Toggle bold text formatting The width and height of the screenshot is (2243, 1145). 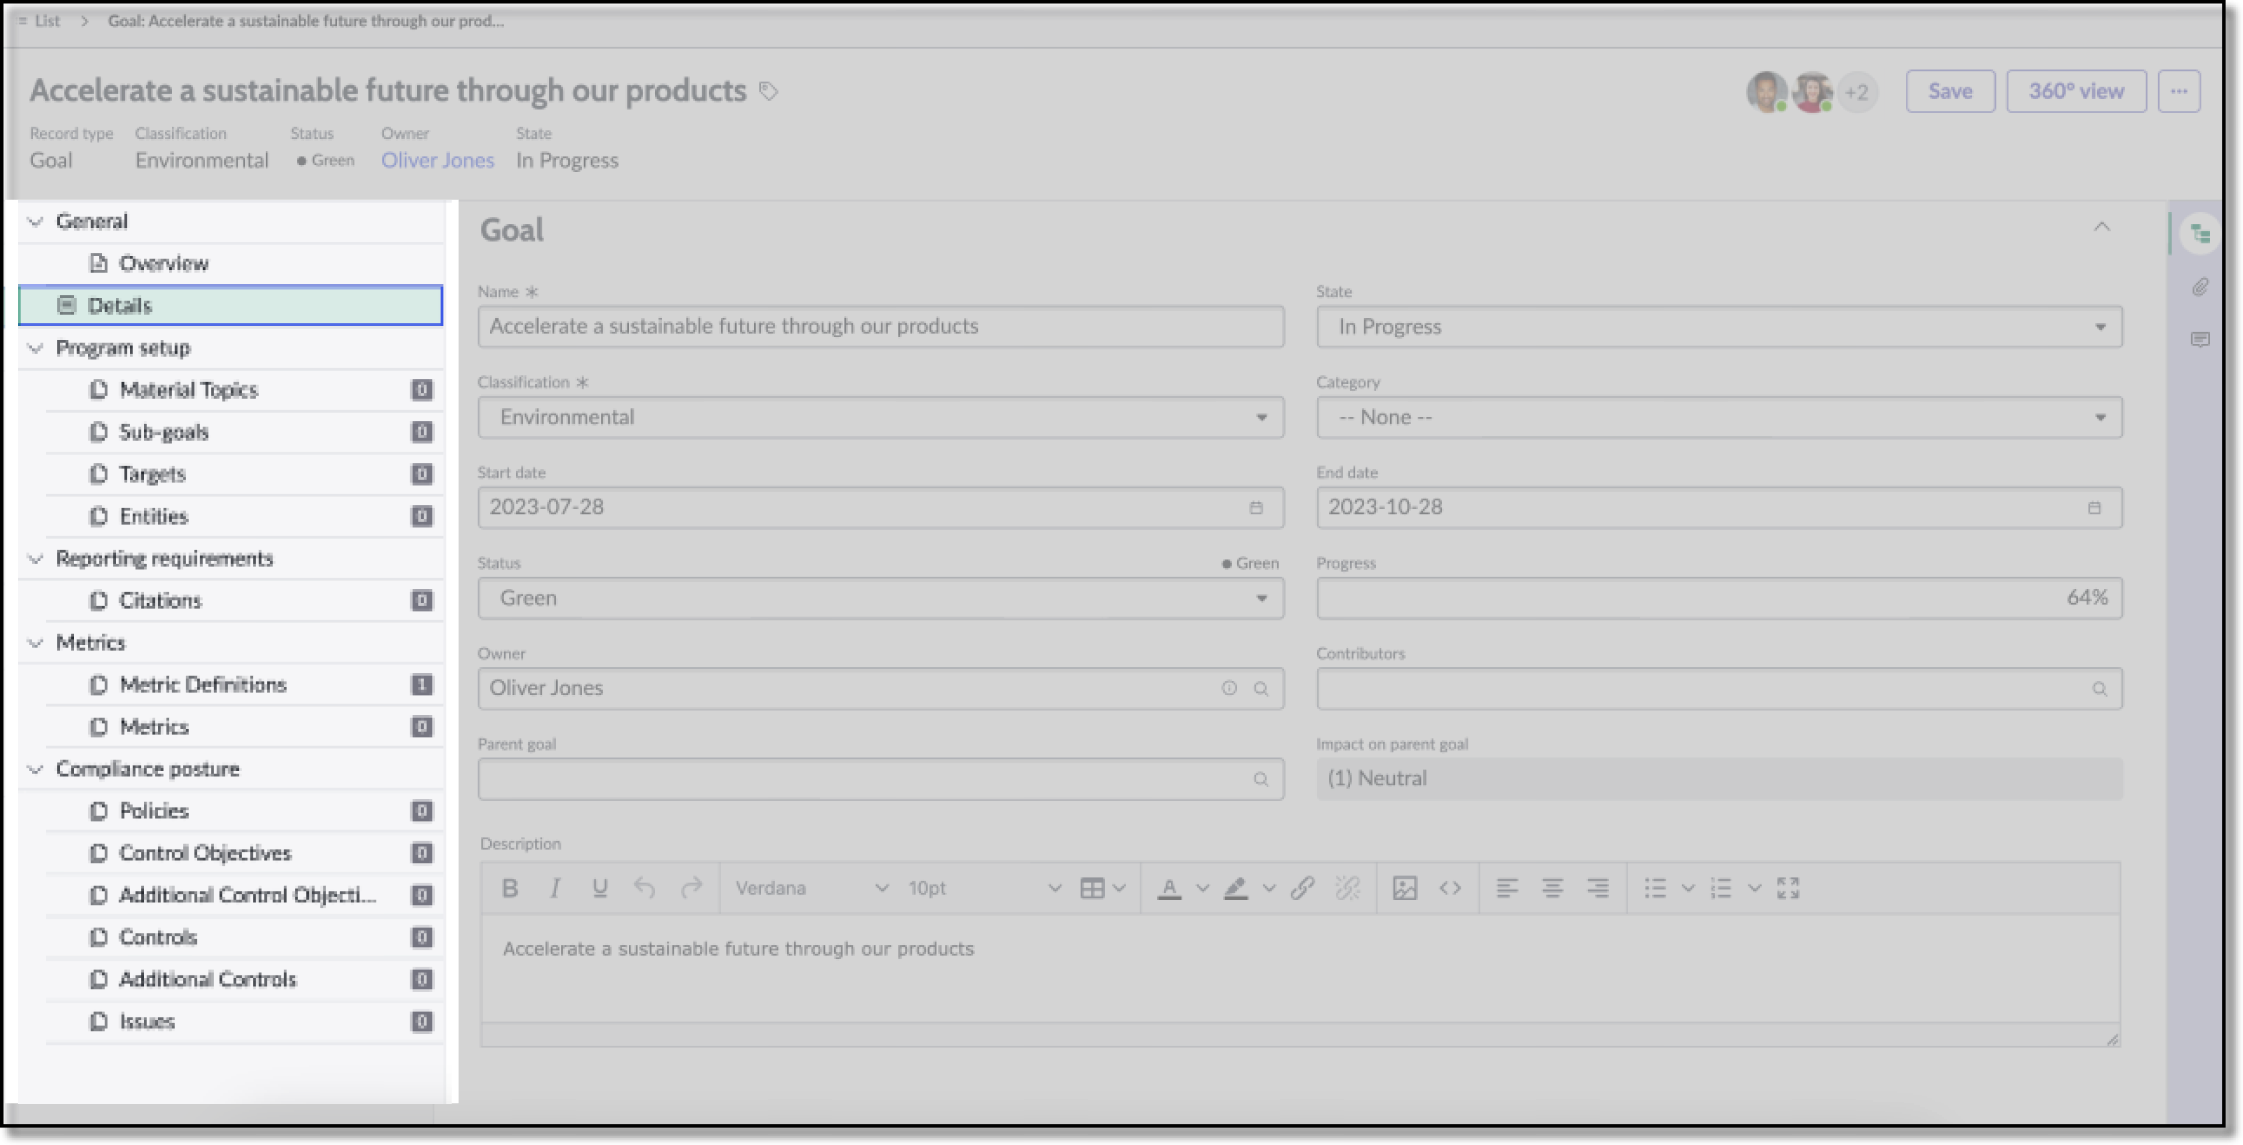[510, 887]
